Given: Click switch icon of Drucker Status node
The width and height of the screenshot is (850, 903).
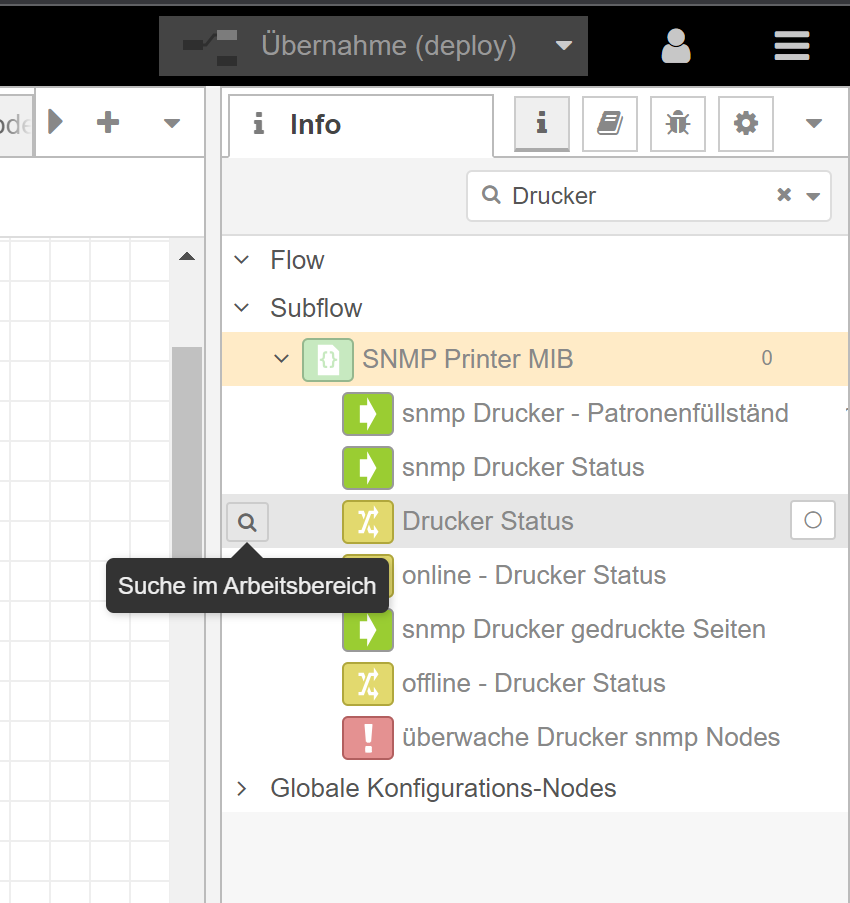Looking at the screenshot, I should [x=368, y=522].
